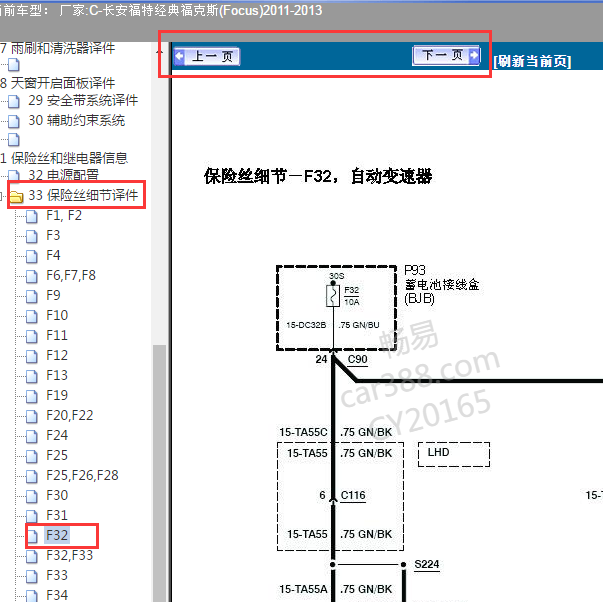The width and height of the screenshot is (603, 602).
Task: Click the tree panel vertical scrollbar thumb
Action: (159, 473)
